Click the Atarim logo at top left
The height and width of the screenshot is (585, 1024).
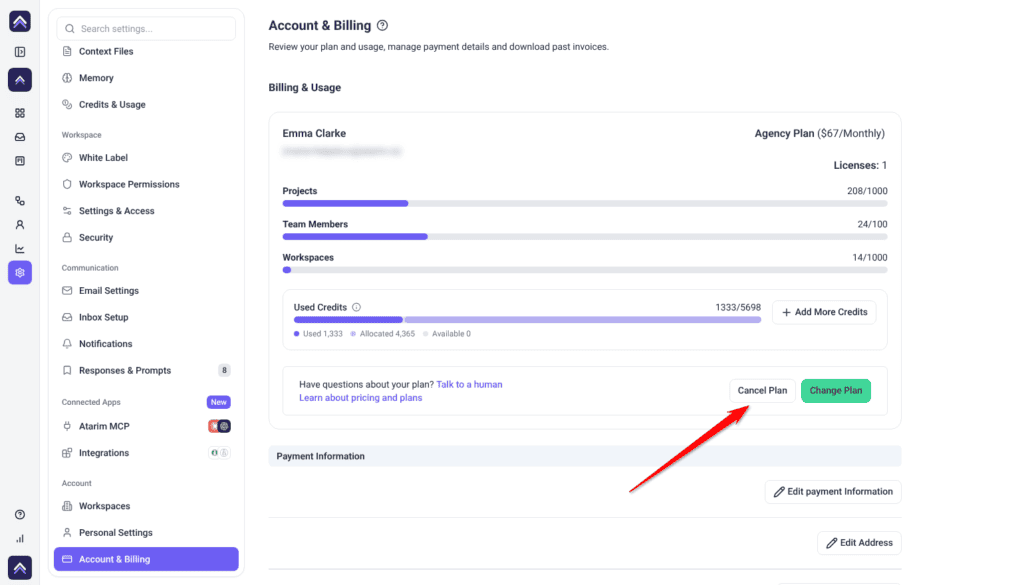point(20,22)
